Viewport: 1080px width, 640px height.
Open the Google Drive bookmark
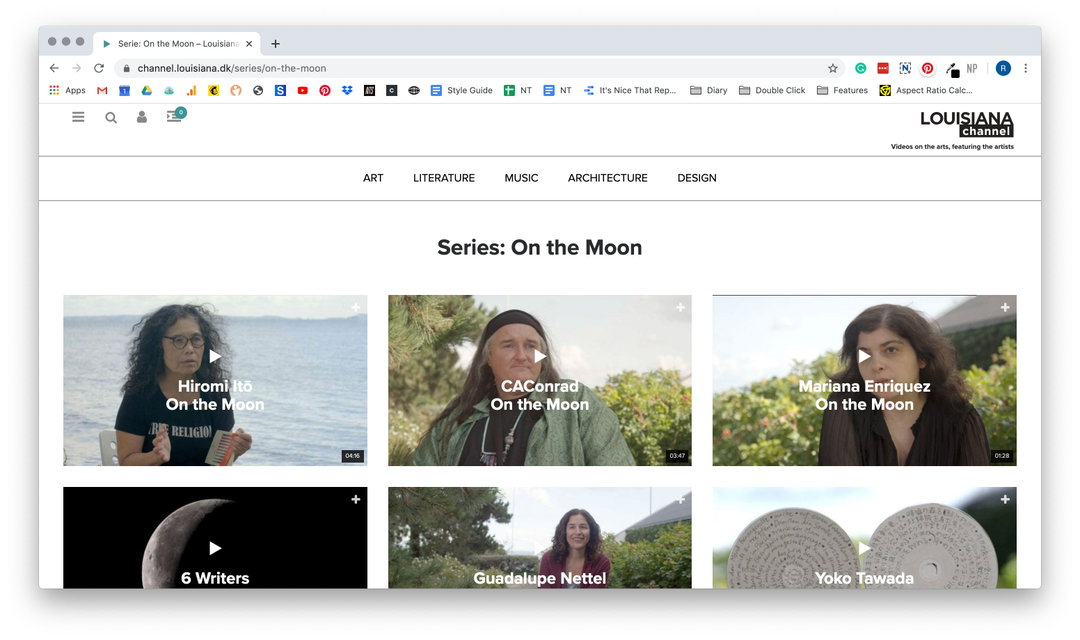click(147, 90)
